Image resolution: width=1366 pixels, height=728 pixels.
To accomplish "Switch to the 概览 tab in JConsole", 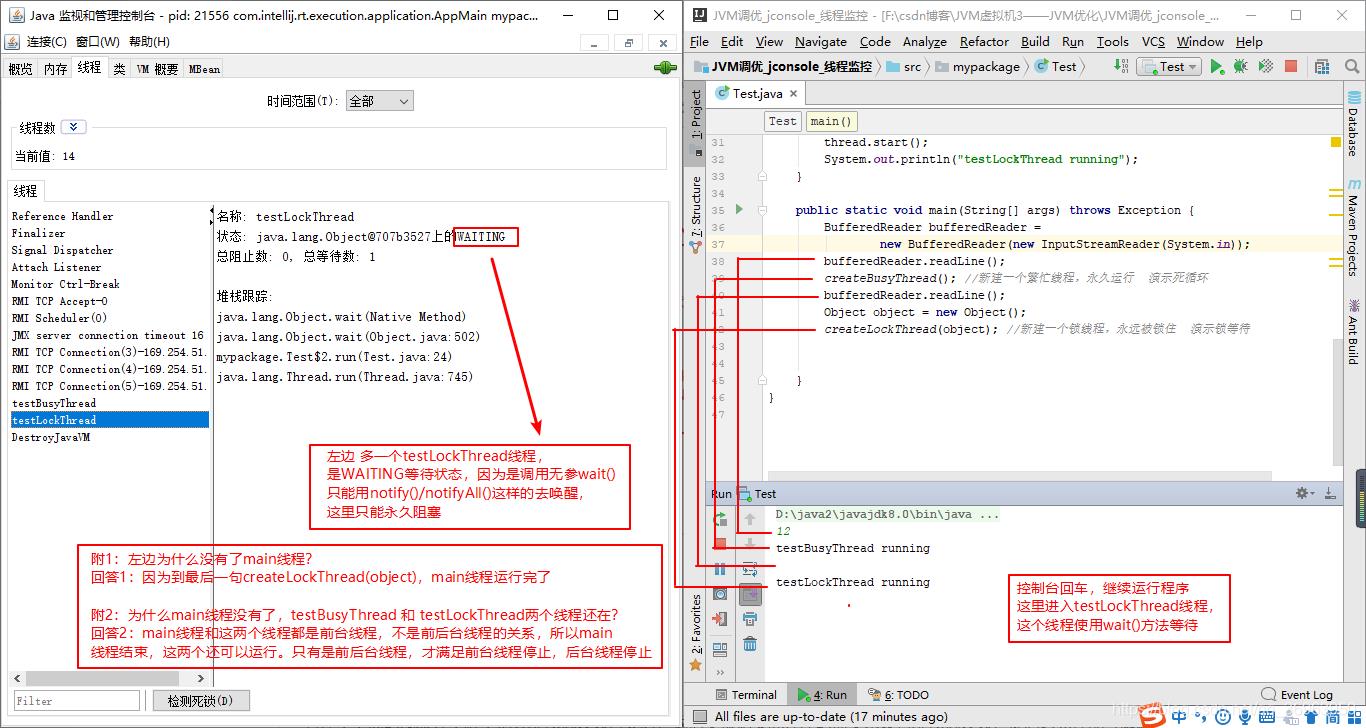I will (x=20, y=69).
